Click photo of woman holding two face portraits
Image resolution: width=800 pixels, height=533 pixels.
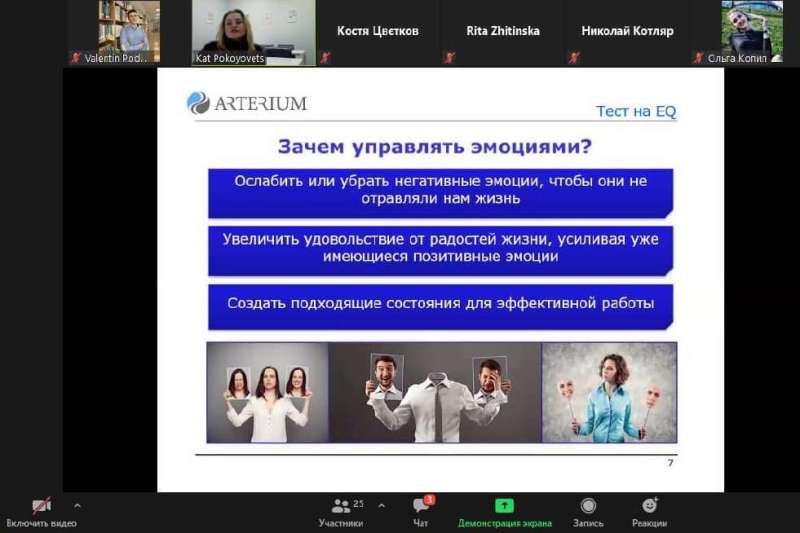267,392
